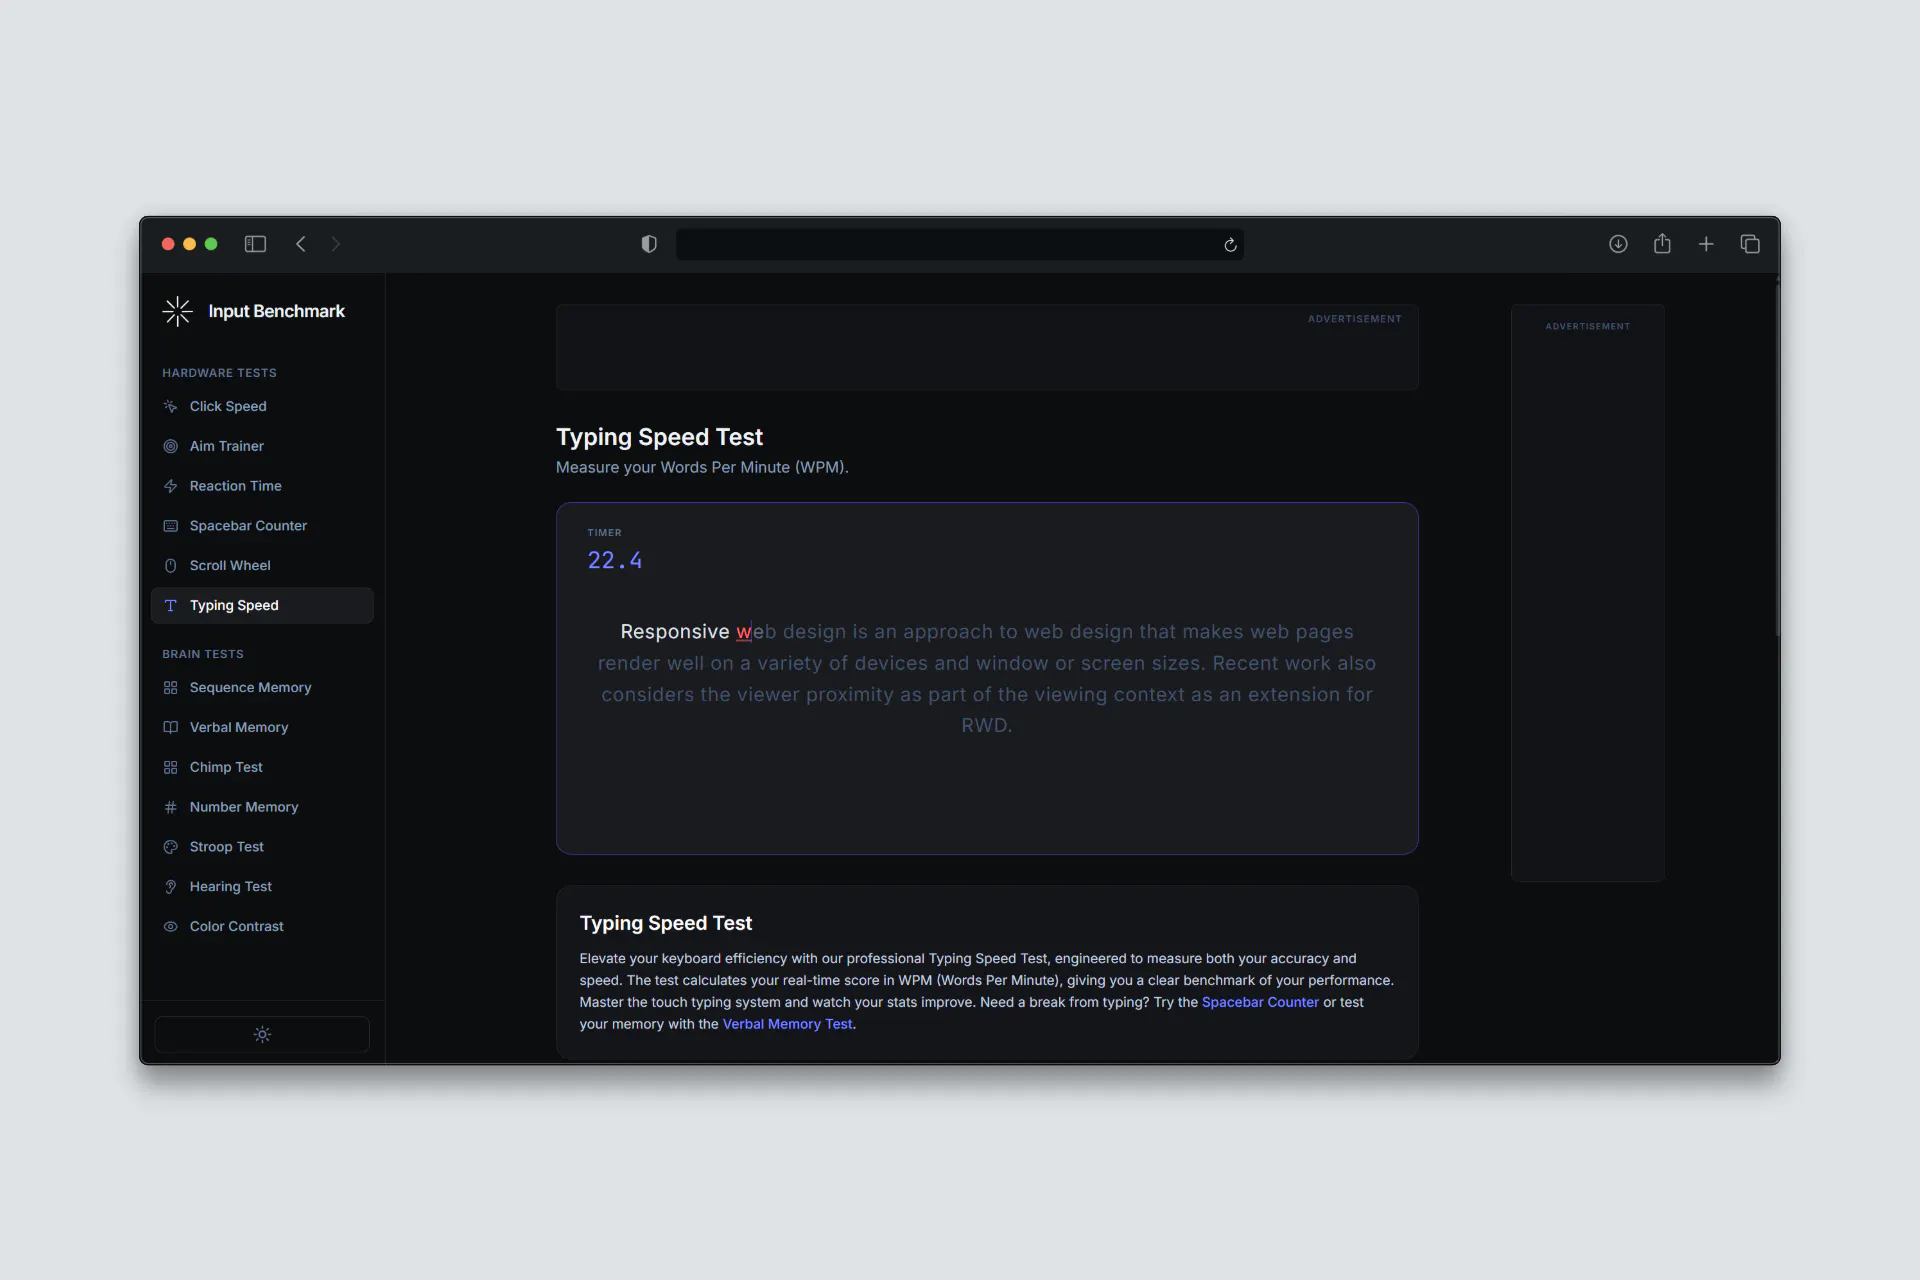Go forward with the browser forward arrow
The image size is (1920, 1280).
[336, 244]
